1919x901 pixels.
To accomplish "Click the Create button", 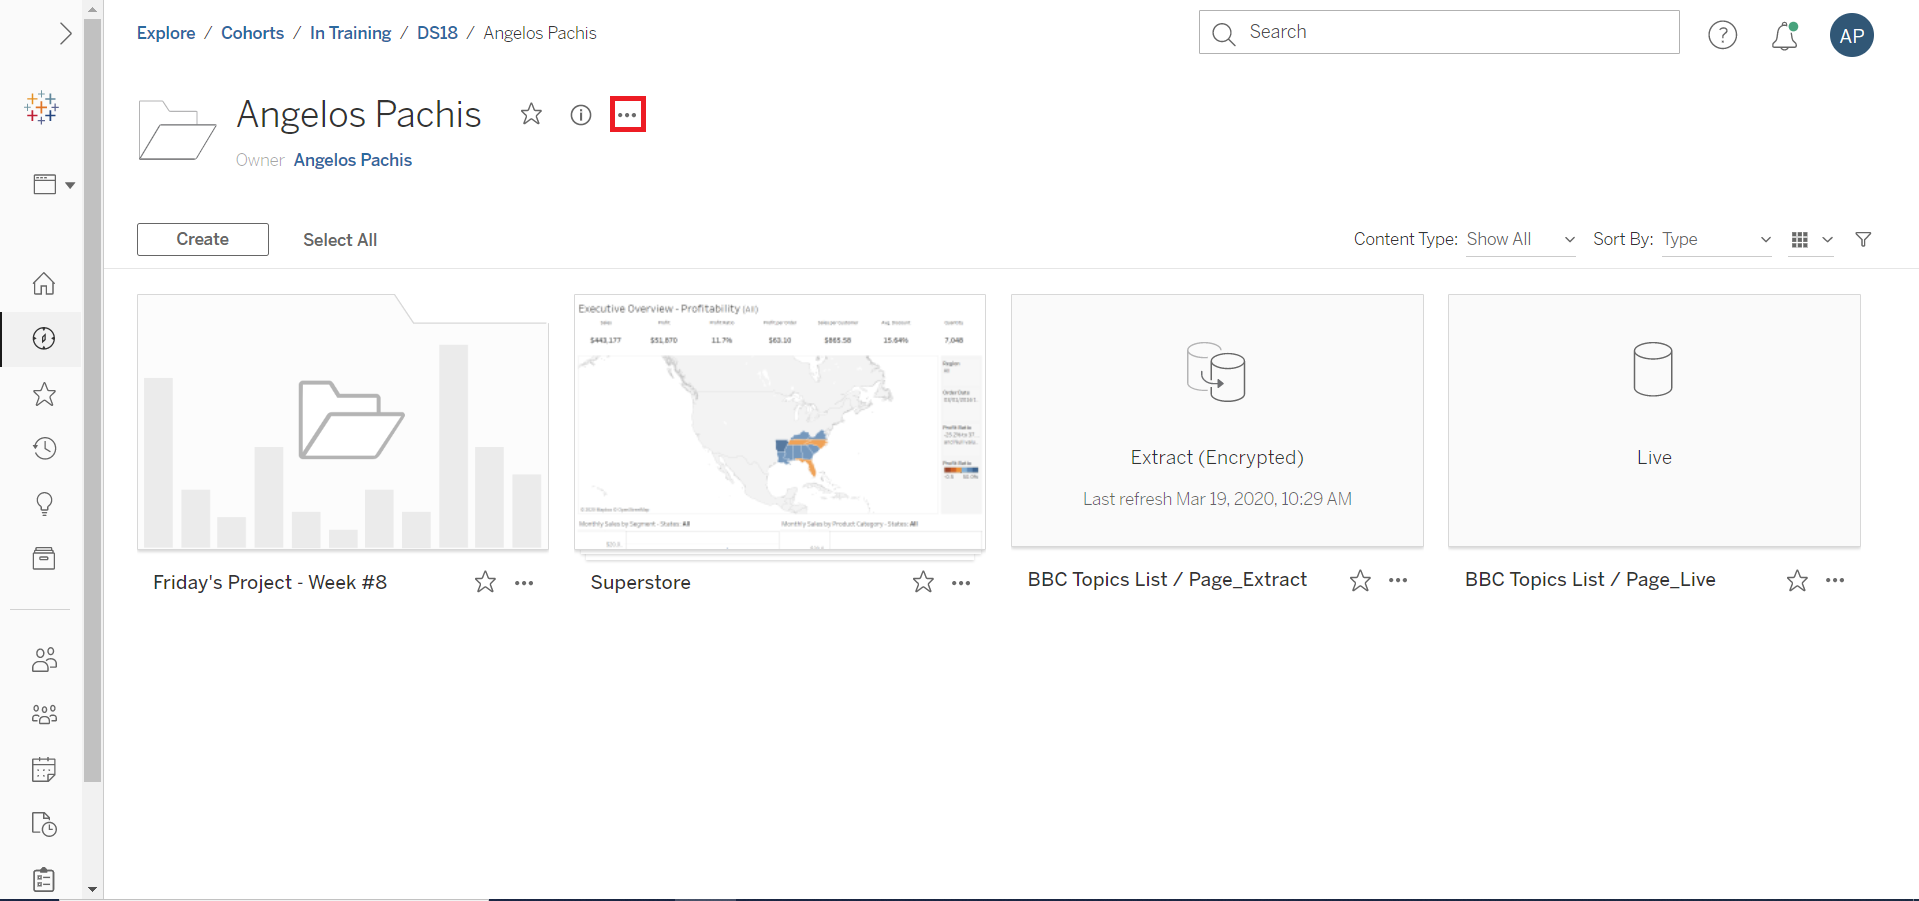I will click(202, 239).
